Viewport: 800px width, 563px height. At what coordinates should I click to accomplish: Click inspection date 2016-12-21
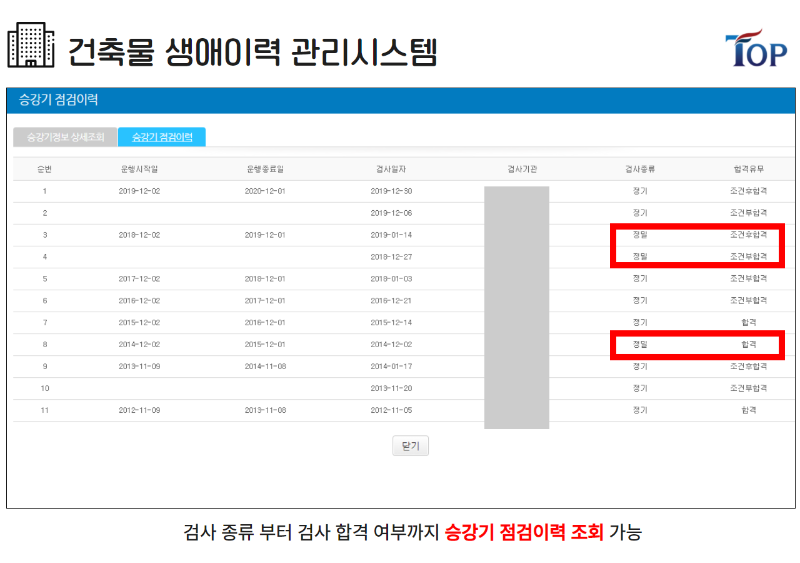click(391, 301)
